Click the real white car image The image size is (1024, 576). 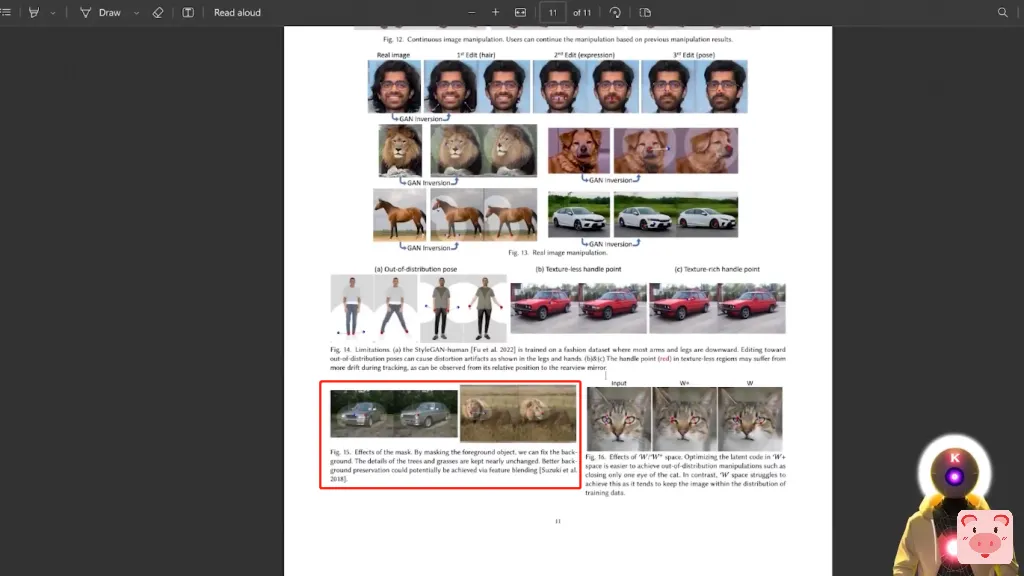click(579, 215)
